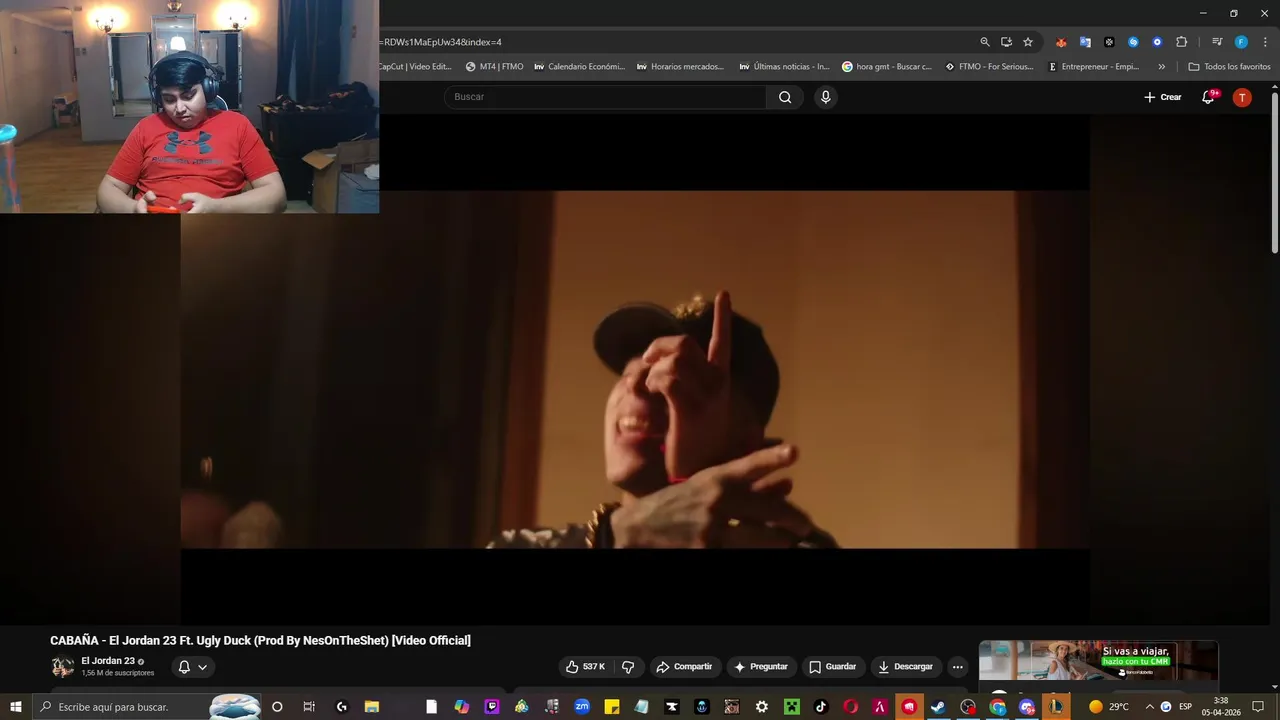Open the Últimas noticias bookmark
Image resolution: width=1280 pixels, height=720 pixels.
pos(784,67)
